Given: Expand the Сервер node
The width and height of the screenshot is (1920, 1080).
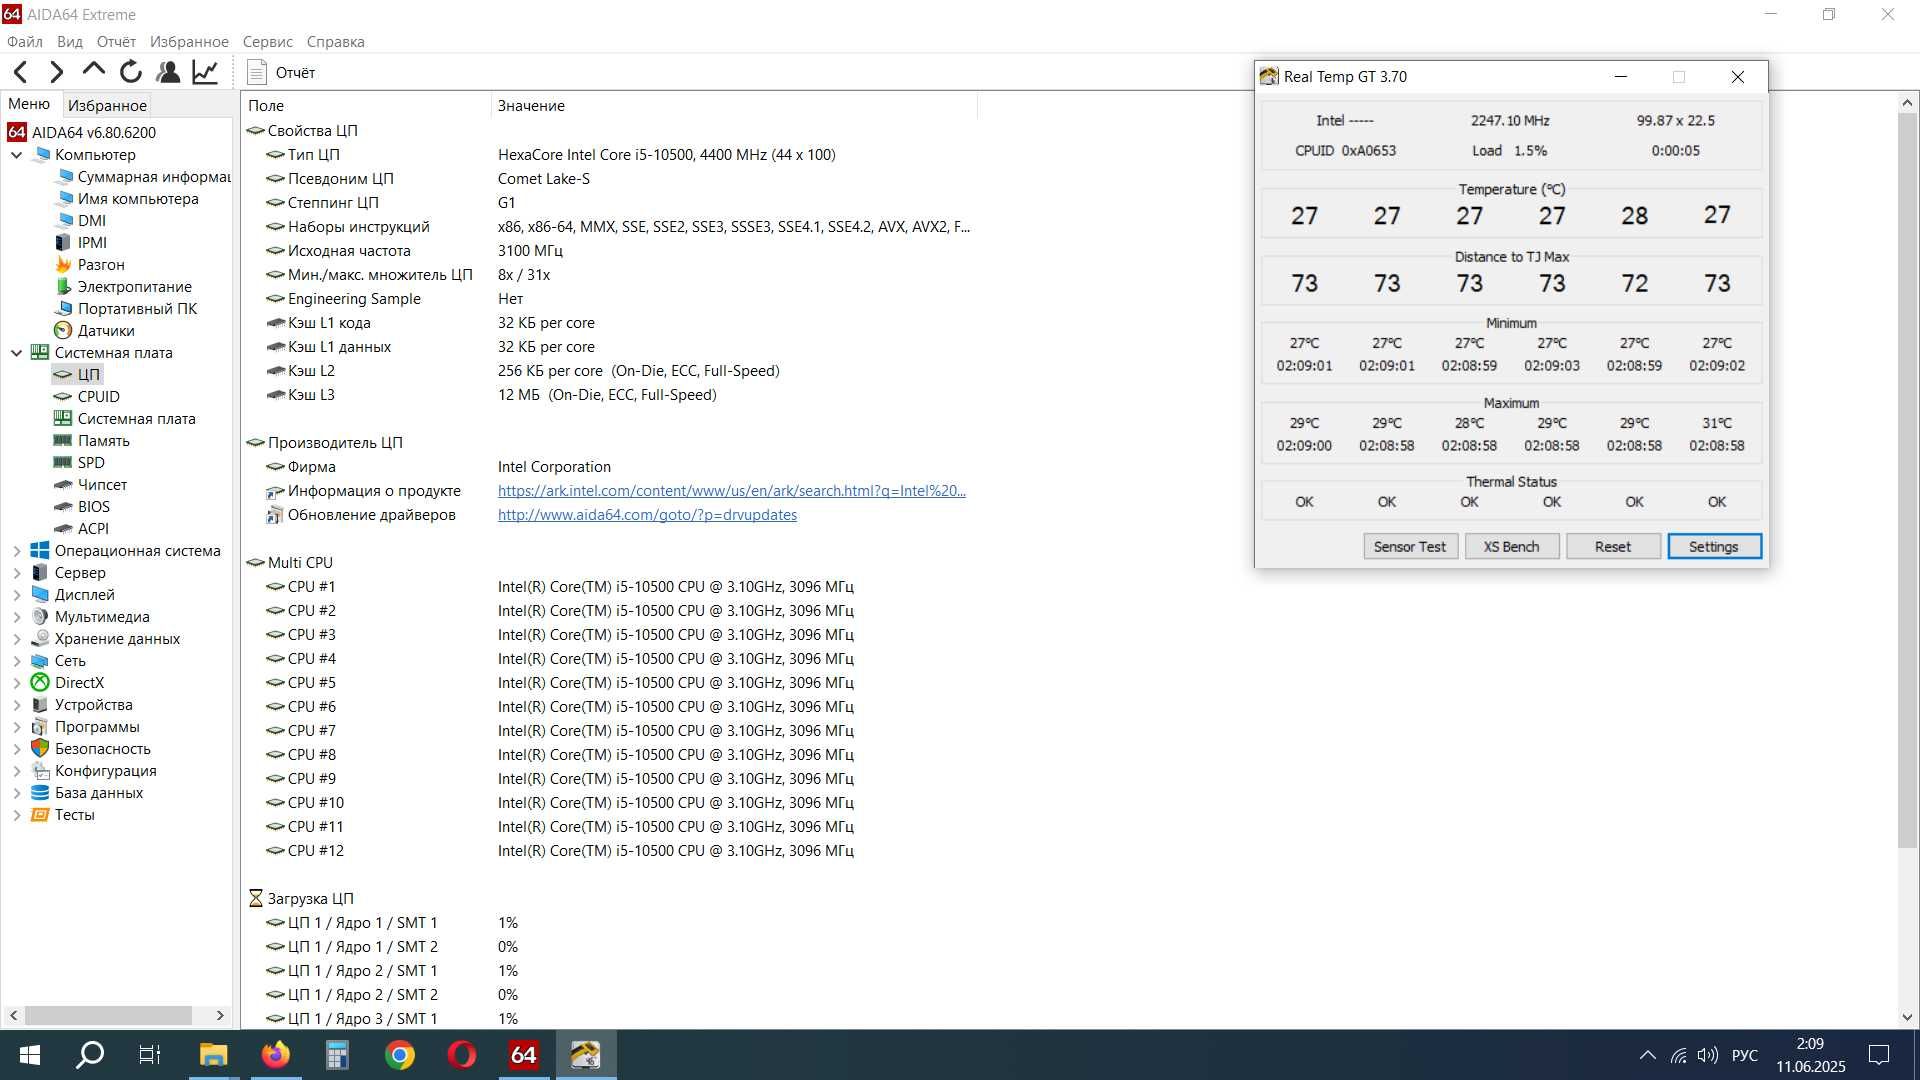Looking at the screenshot, I should [16, 573].
